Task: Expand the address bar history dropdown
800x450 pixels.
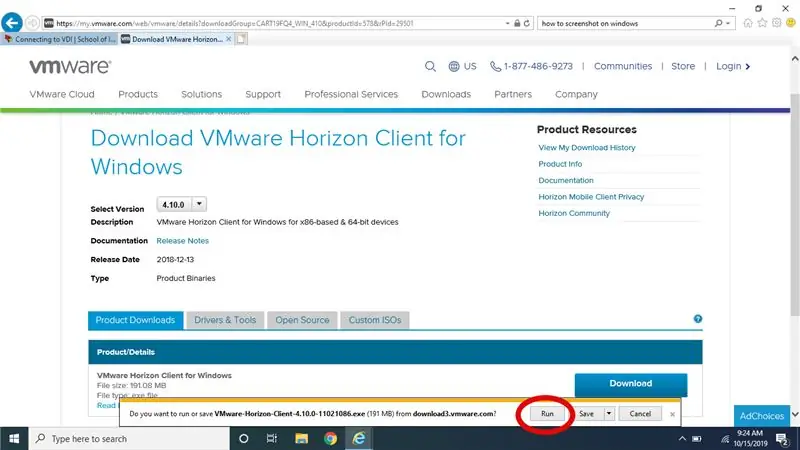Action: click(x=507, y=23)
